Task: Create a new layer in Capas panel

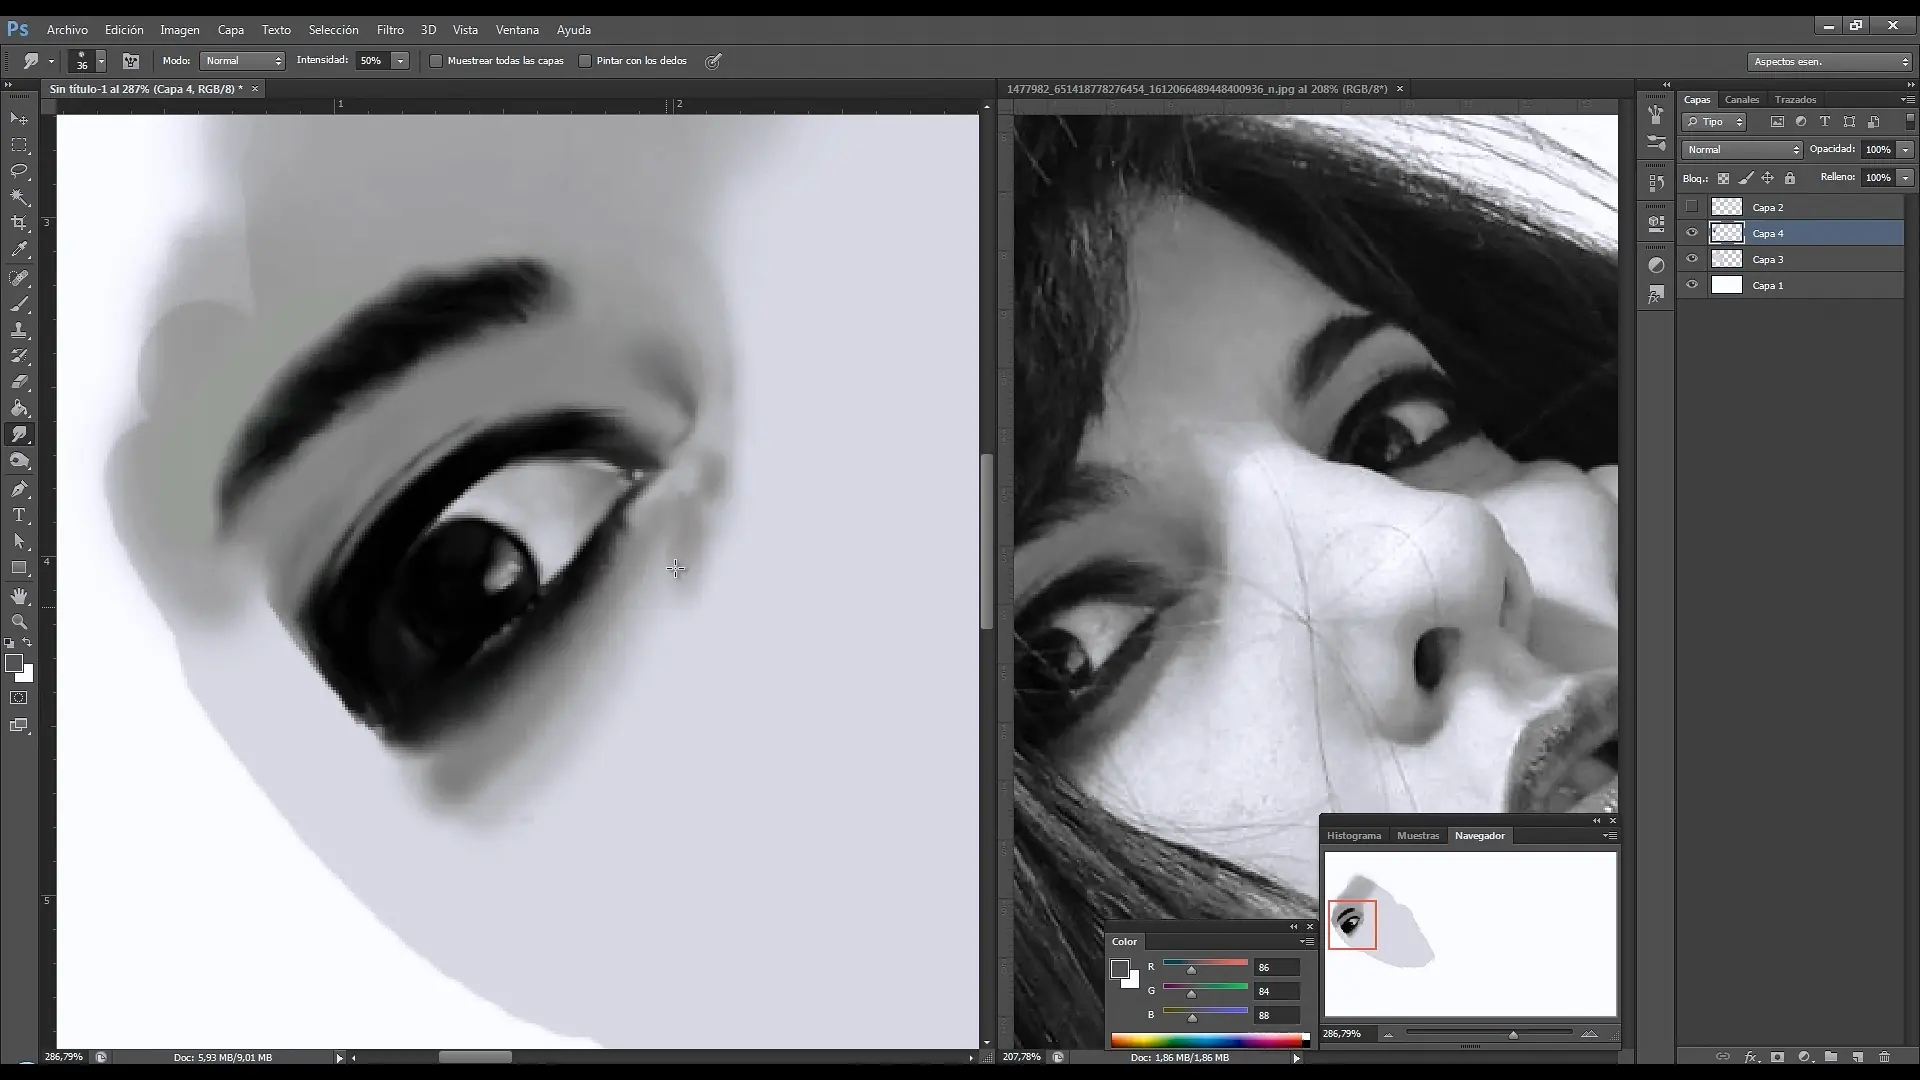Action: coord(1858,1057)
